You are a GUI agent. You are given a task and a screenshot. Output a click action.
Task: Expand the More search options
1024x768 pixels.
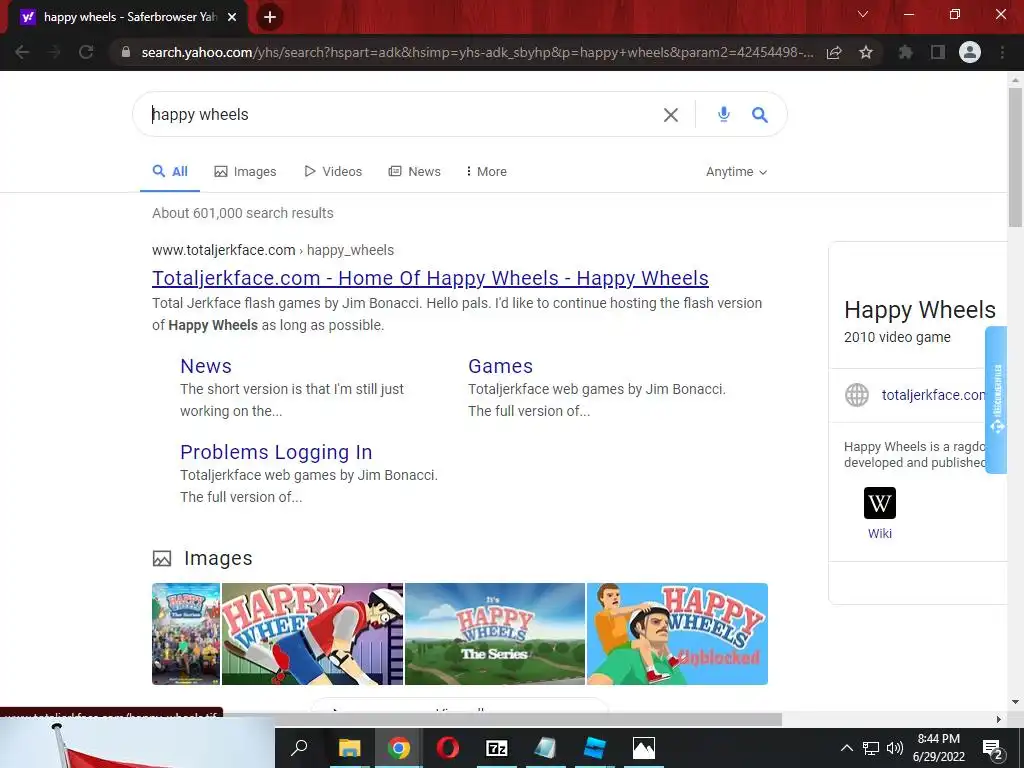click(487, 172)
